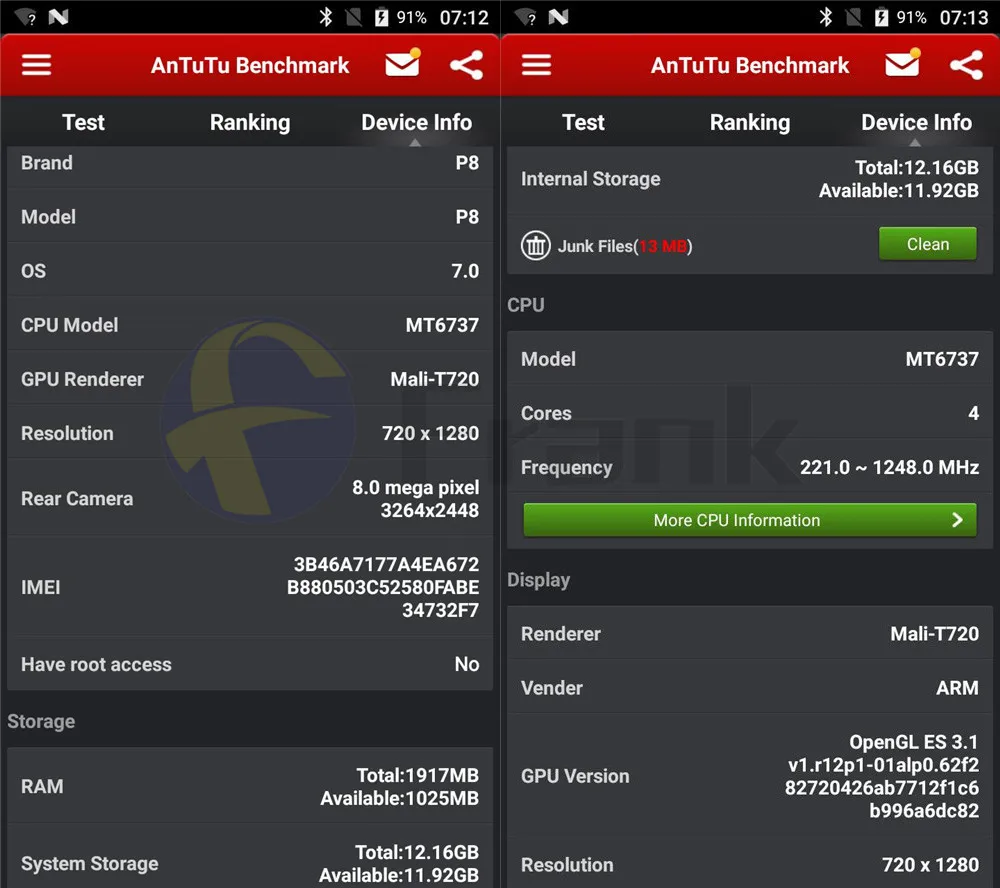
Task: Open mail messages icon in left screenshot
Action: point(403,63)
